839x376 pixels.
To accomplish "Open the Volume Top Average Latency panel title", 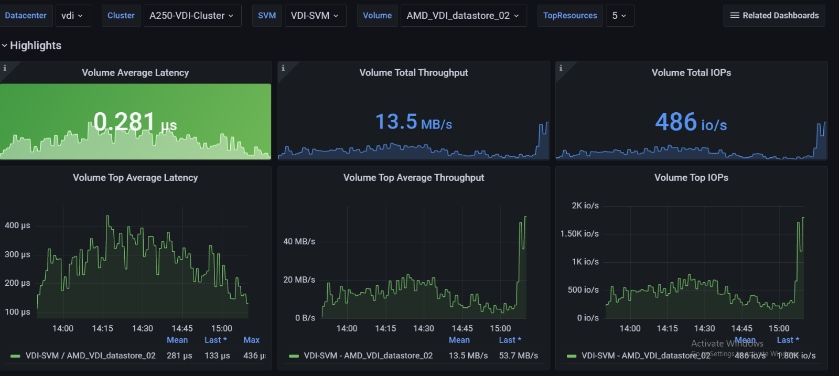I will [135, 178].
